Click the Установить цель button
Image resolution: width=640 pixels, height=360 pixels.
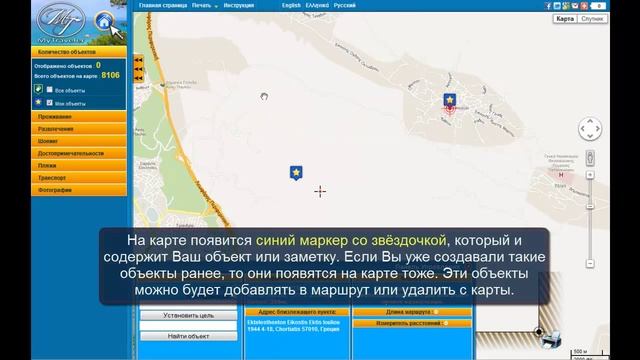(189, 316)
